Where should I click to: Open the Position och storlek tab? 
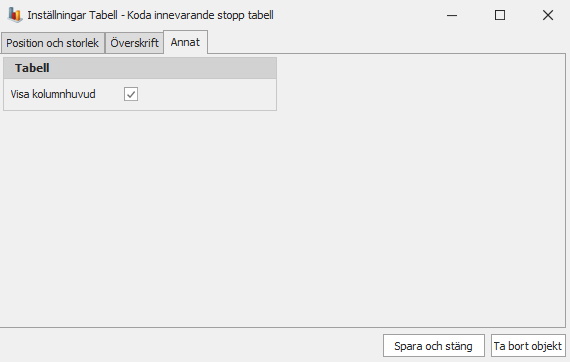[x=53, y=43]
